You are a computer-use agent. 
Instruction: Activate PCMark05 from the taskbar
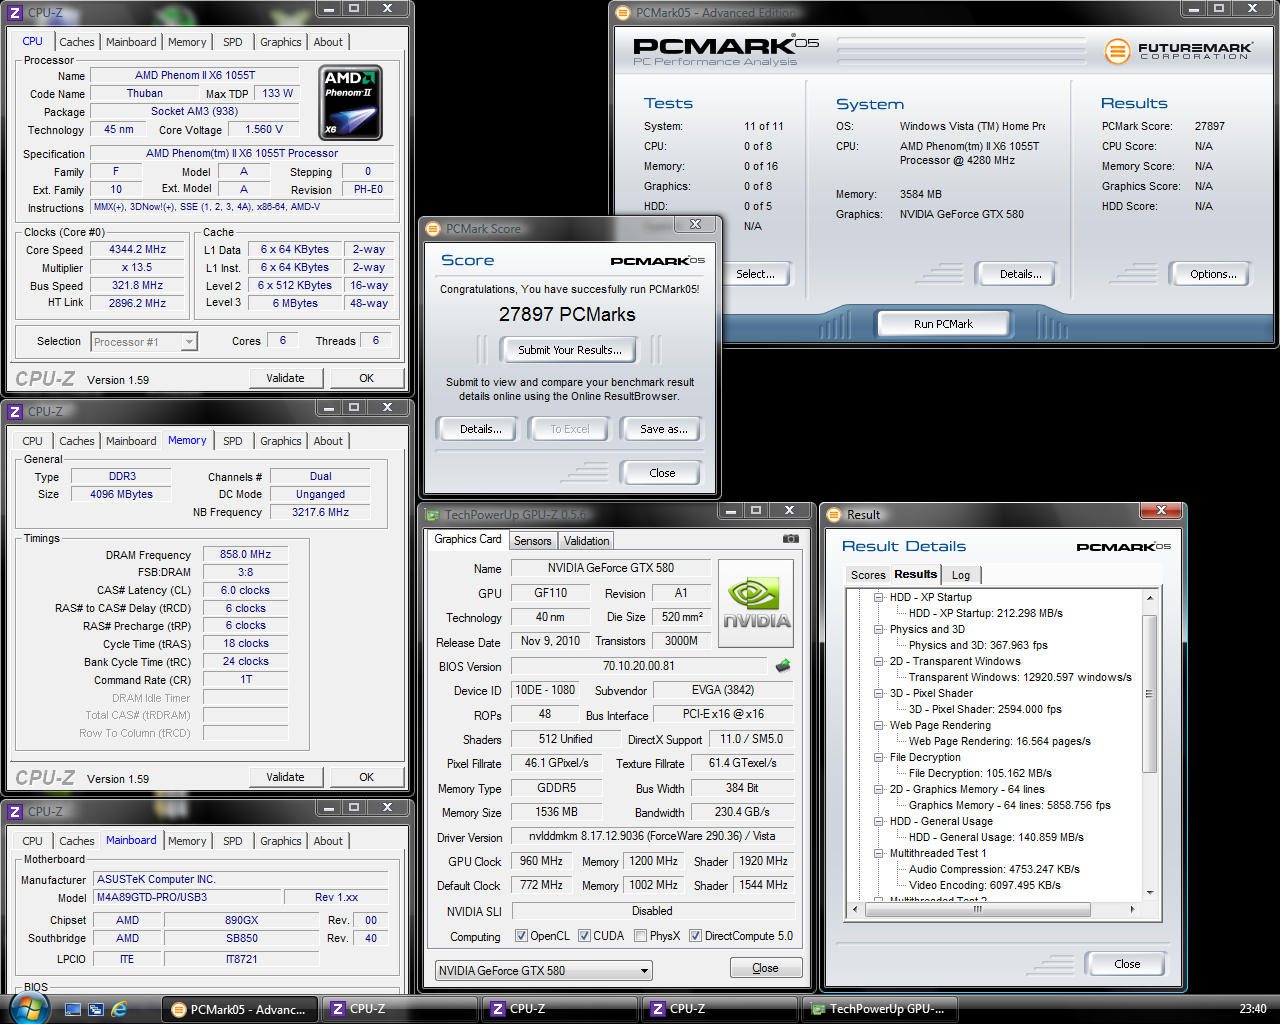[x=240, y=1009]
